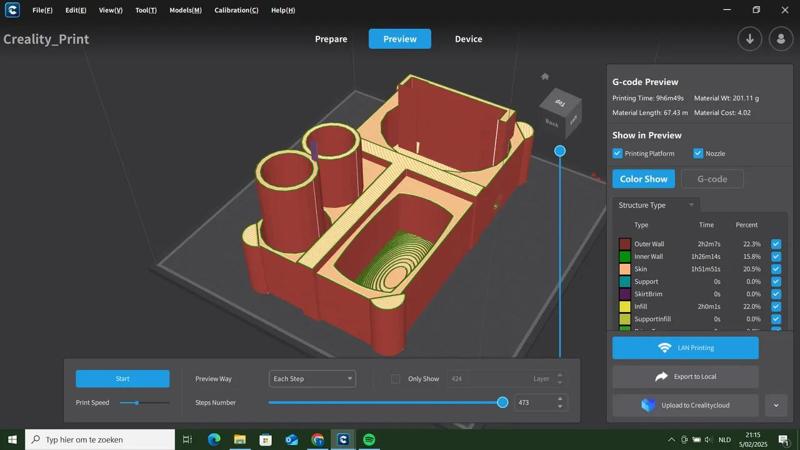
Task: Click the home view icon above the cube
Action: pyautogui.click(x=544, y=77)
